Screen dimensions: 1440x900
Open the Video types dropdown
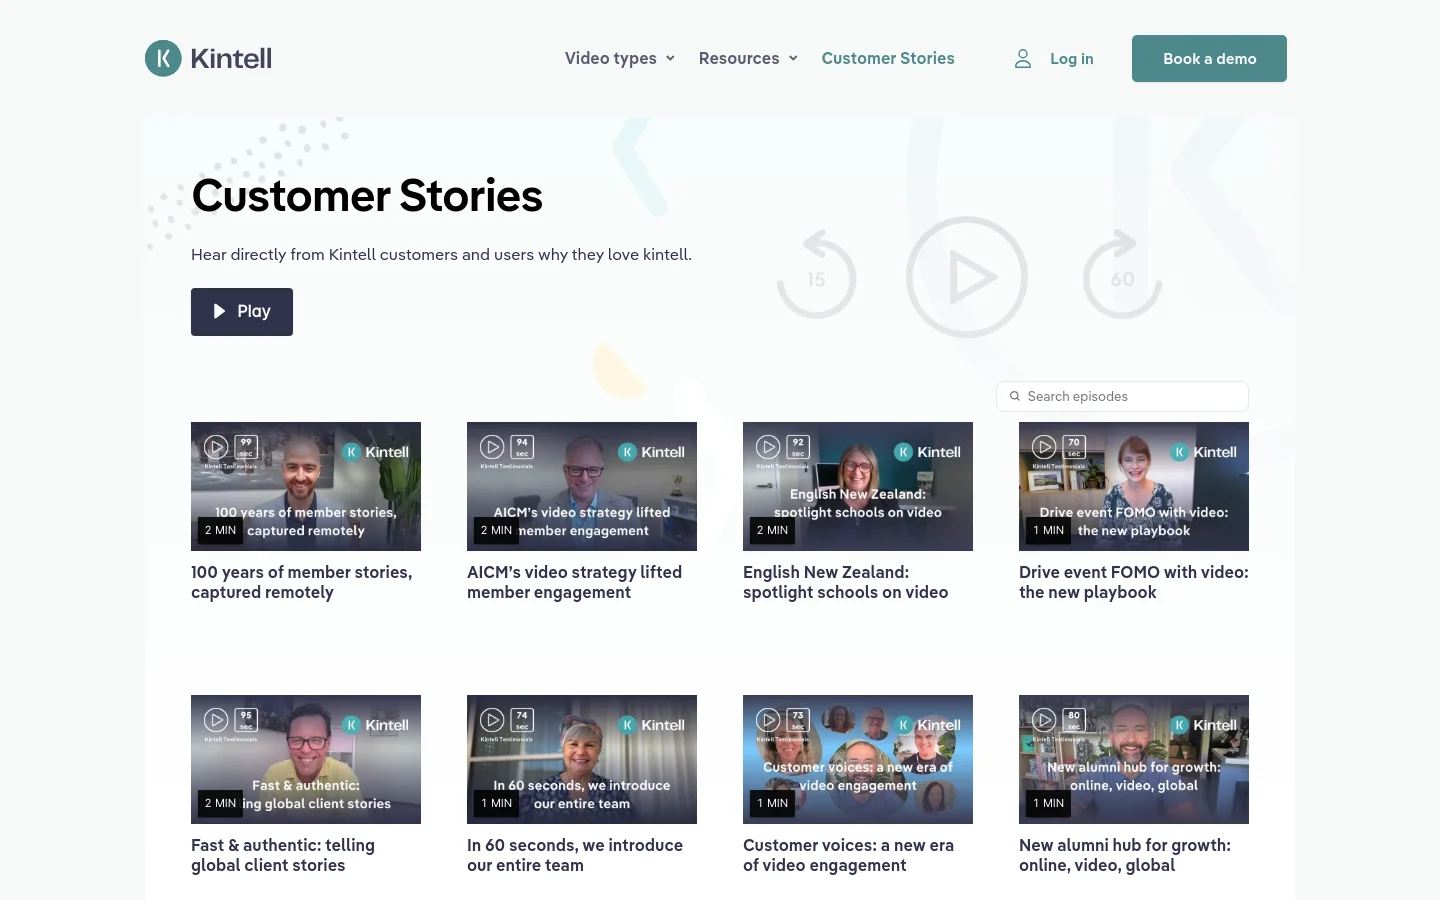point(619,58)
